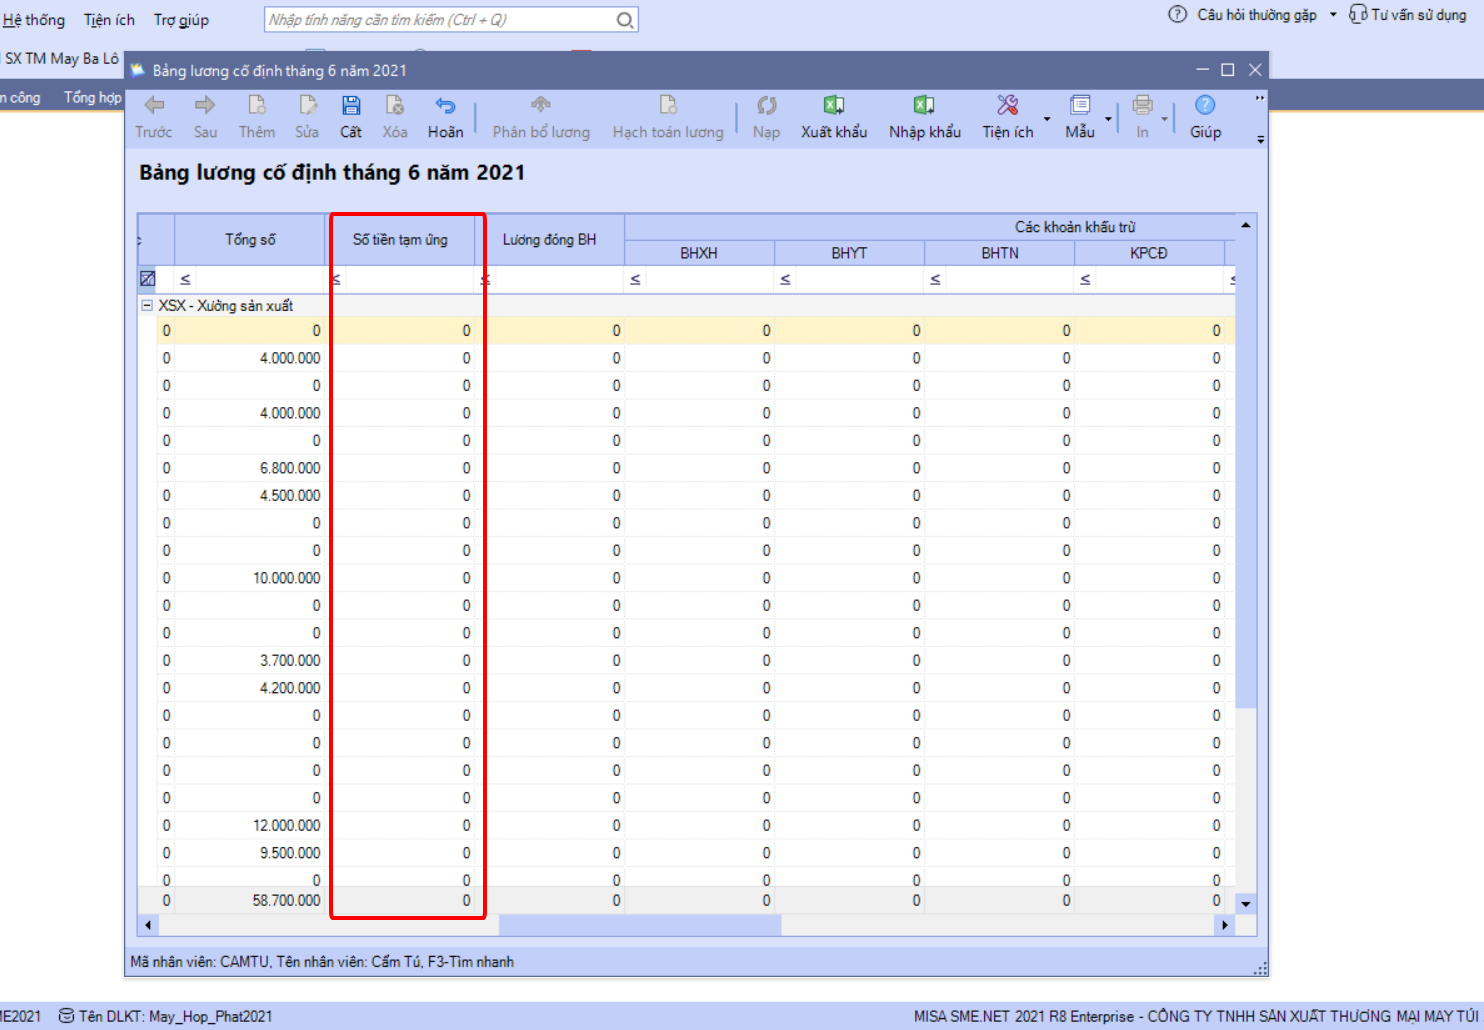Open the Hệ thống menu
Screen dimensions: 1484x1030
33,20
